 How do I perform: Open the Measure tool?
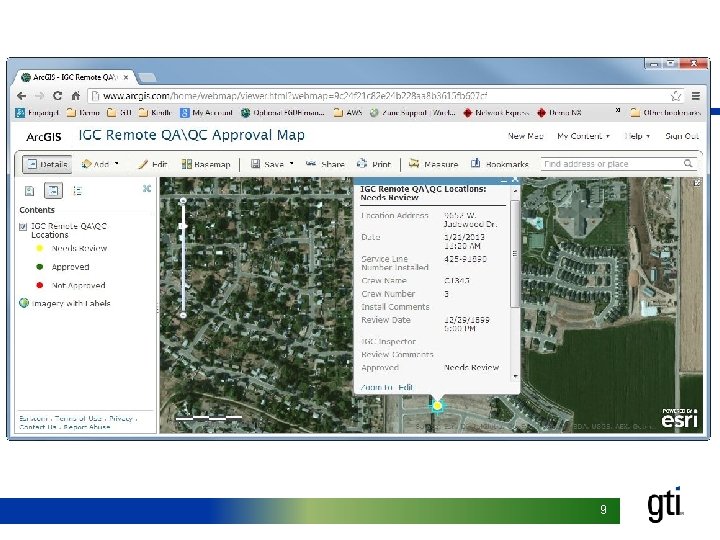(434, 164)
